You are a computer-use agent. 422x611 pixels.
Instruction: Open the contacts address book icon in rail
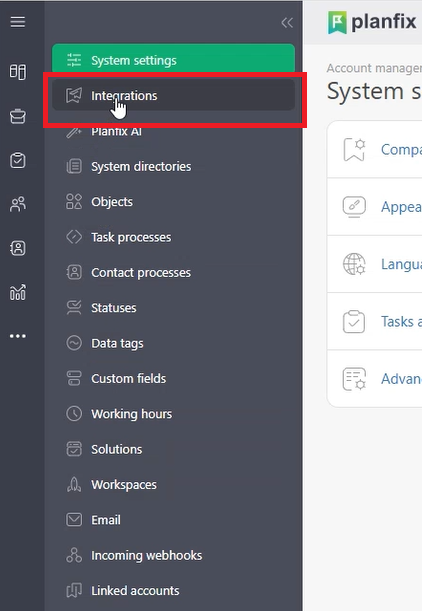coord(18,248)
